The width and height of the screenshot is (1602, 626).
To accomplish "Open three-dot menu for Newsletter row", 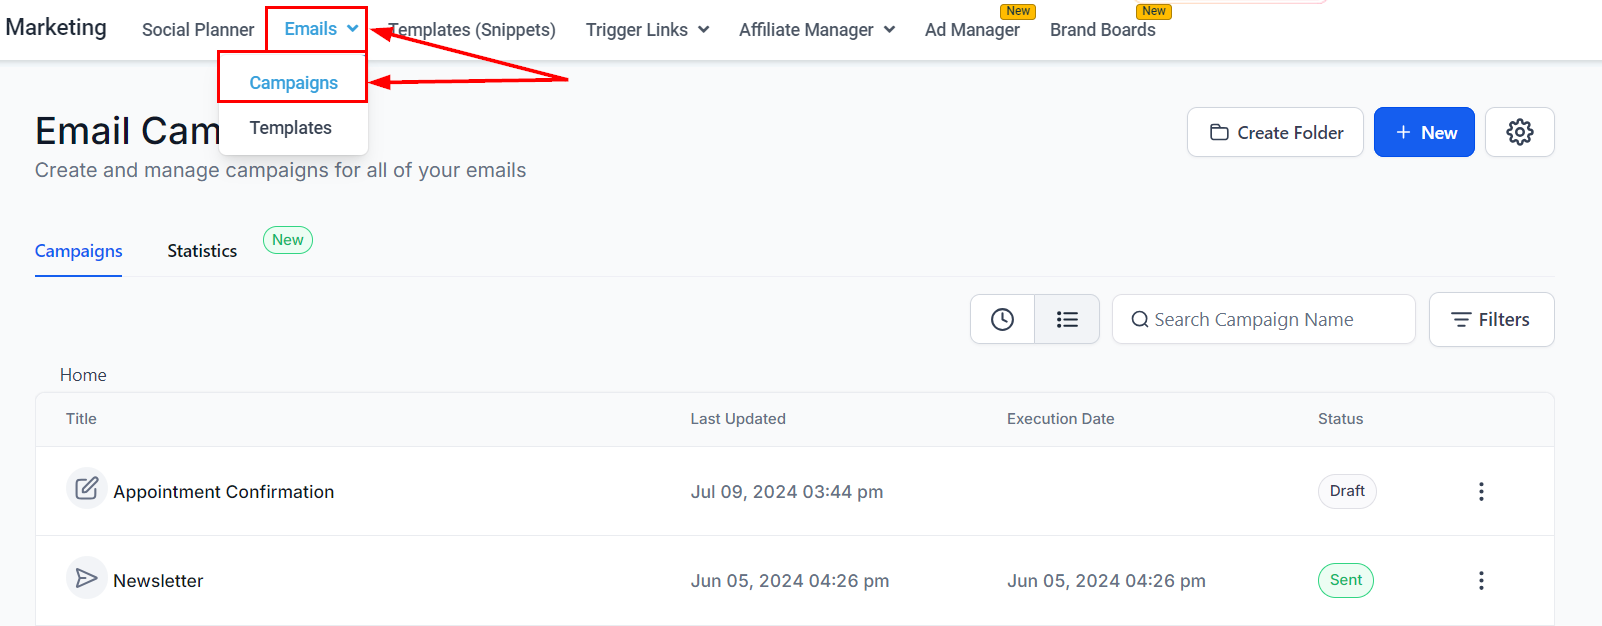I will [x=1481, y=580].
